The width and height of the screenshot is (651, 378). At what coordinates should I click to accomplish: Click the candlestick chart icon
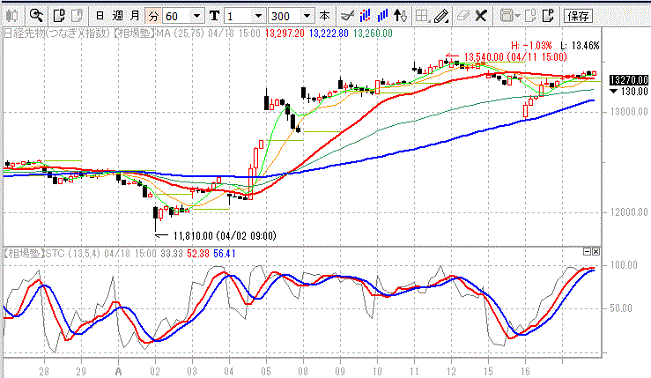[x=12, y=16]
